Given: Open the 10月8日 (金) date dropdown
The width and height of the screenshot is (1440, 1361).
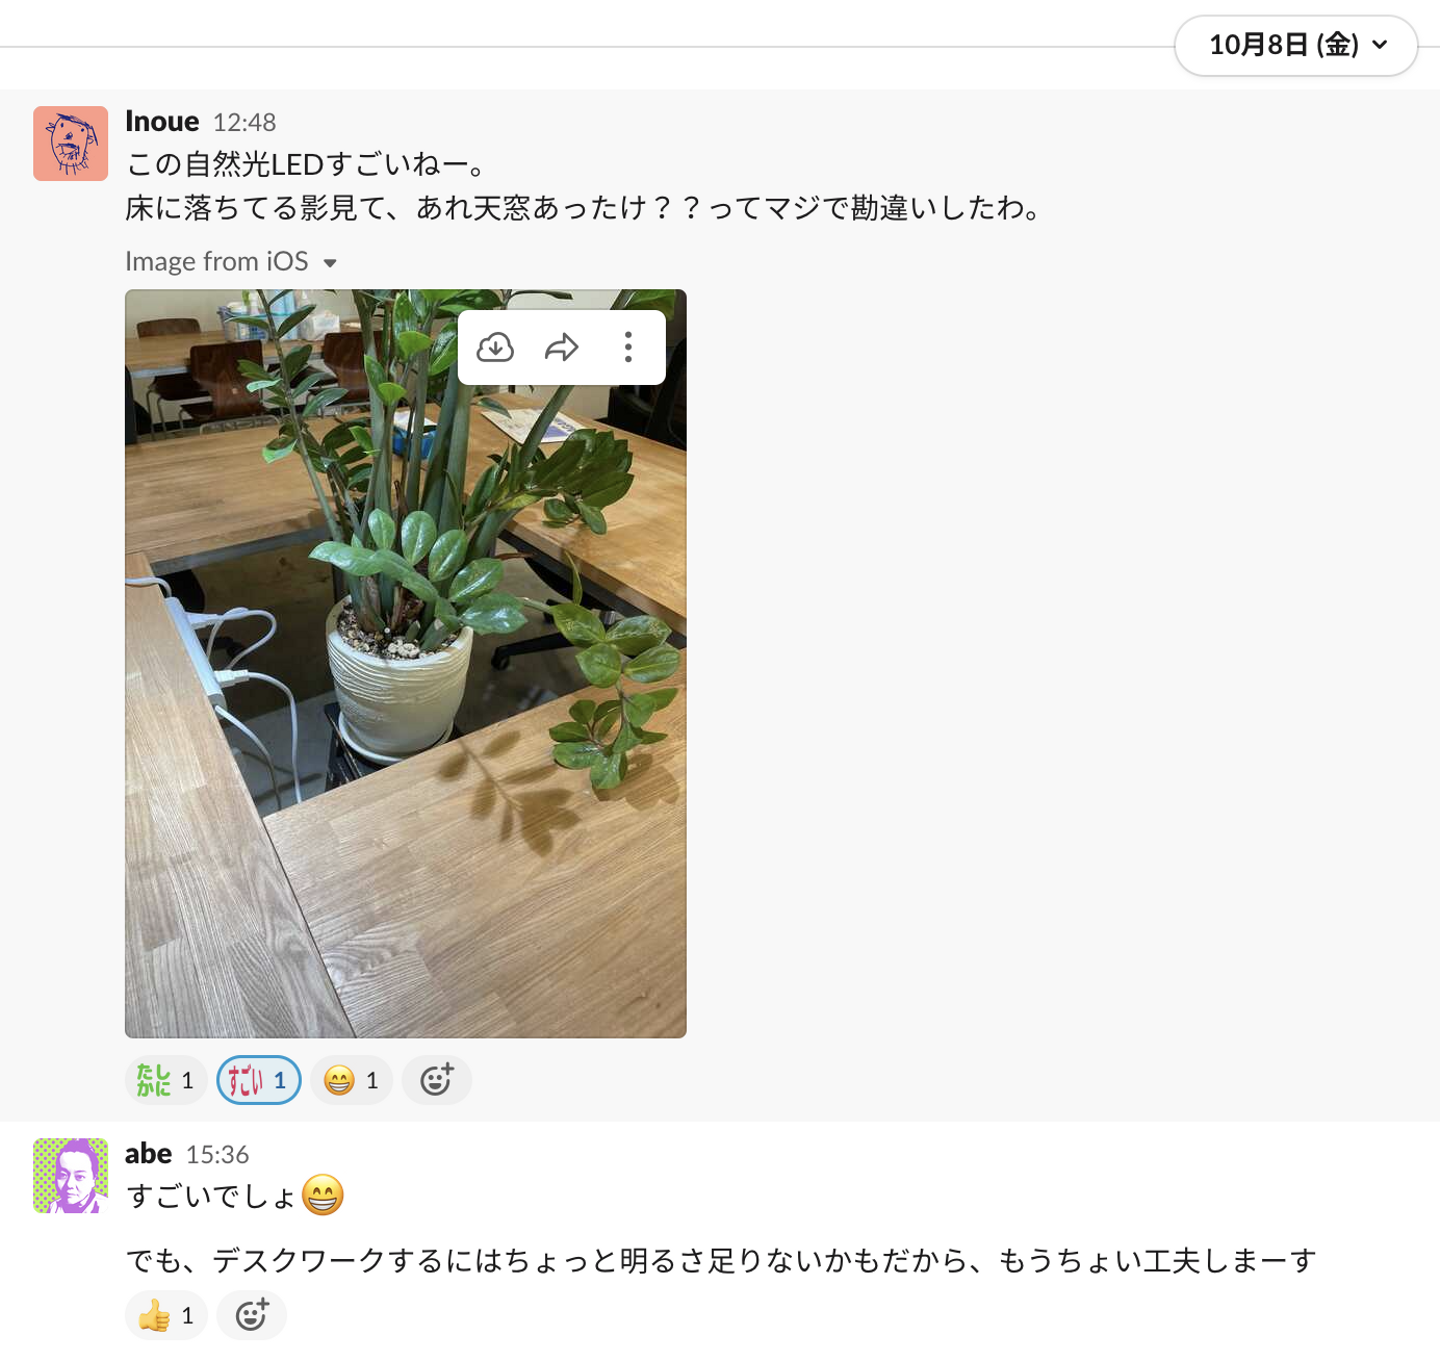Looking at the screenshot, I should coord(1296,45).
